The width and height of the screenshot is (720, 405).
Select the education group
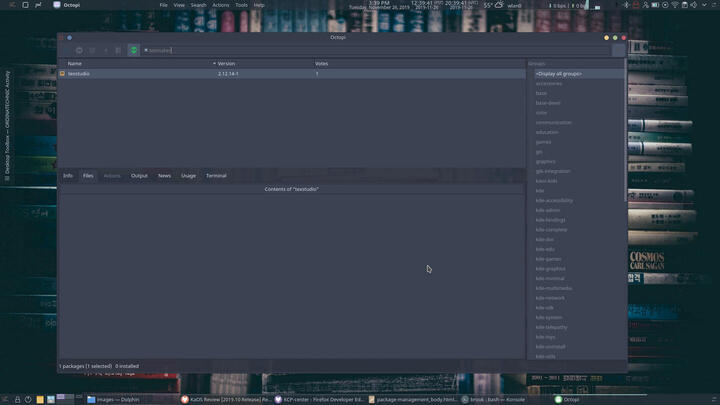[547, 132]
